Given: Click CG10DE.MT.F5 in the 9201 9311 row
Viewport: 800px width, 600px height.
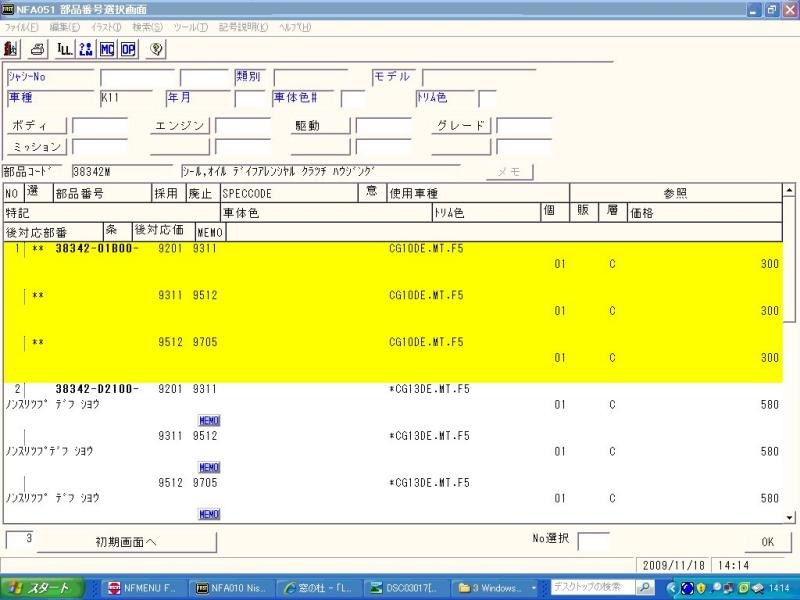Looking at the screenshot, I should (x=426, y=248).
